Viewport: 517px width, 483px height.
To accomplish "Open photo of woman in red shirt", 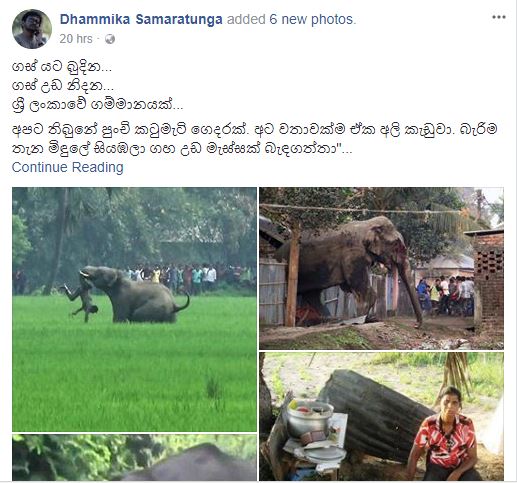I will tap(381, 416).
